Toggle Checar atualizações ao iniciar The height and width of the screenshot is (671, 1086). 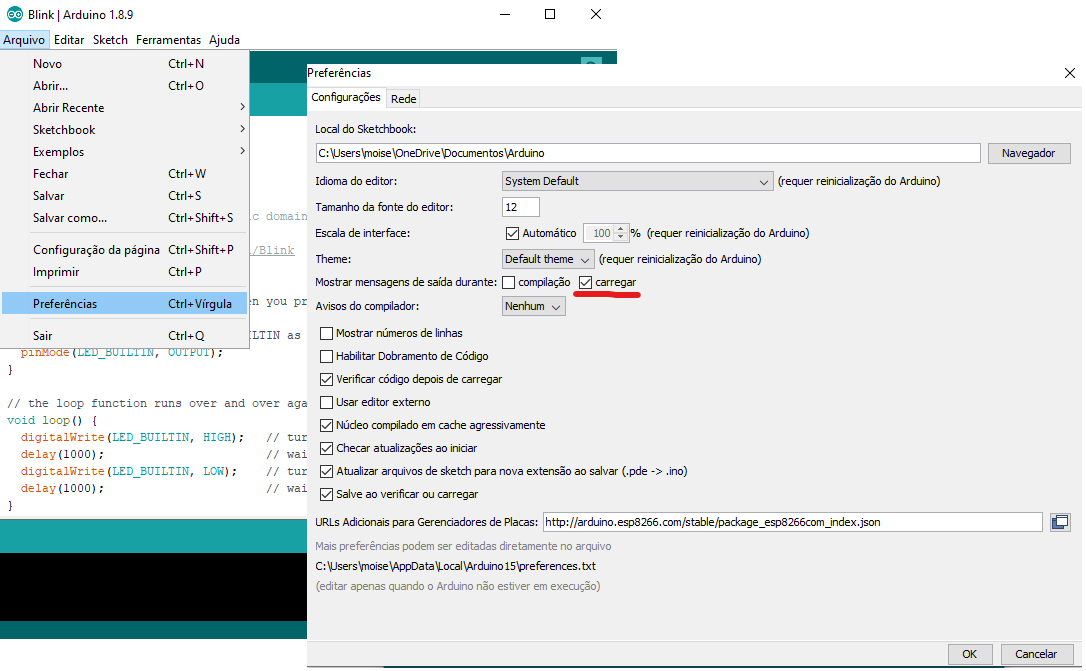point(326,449)
